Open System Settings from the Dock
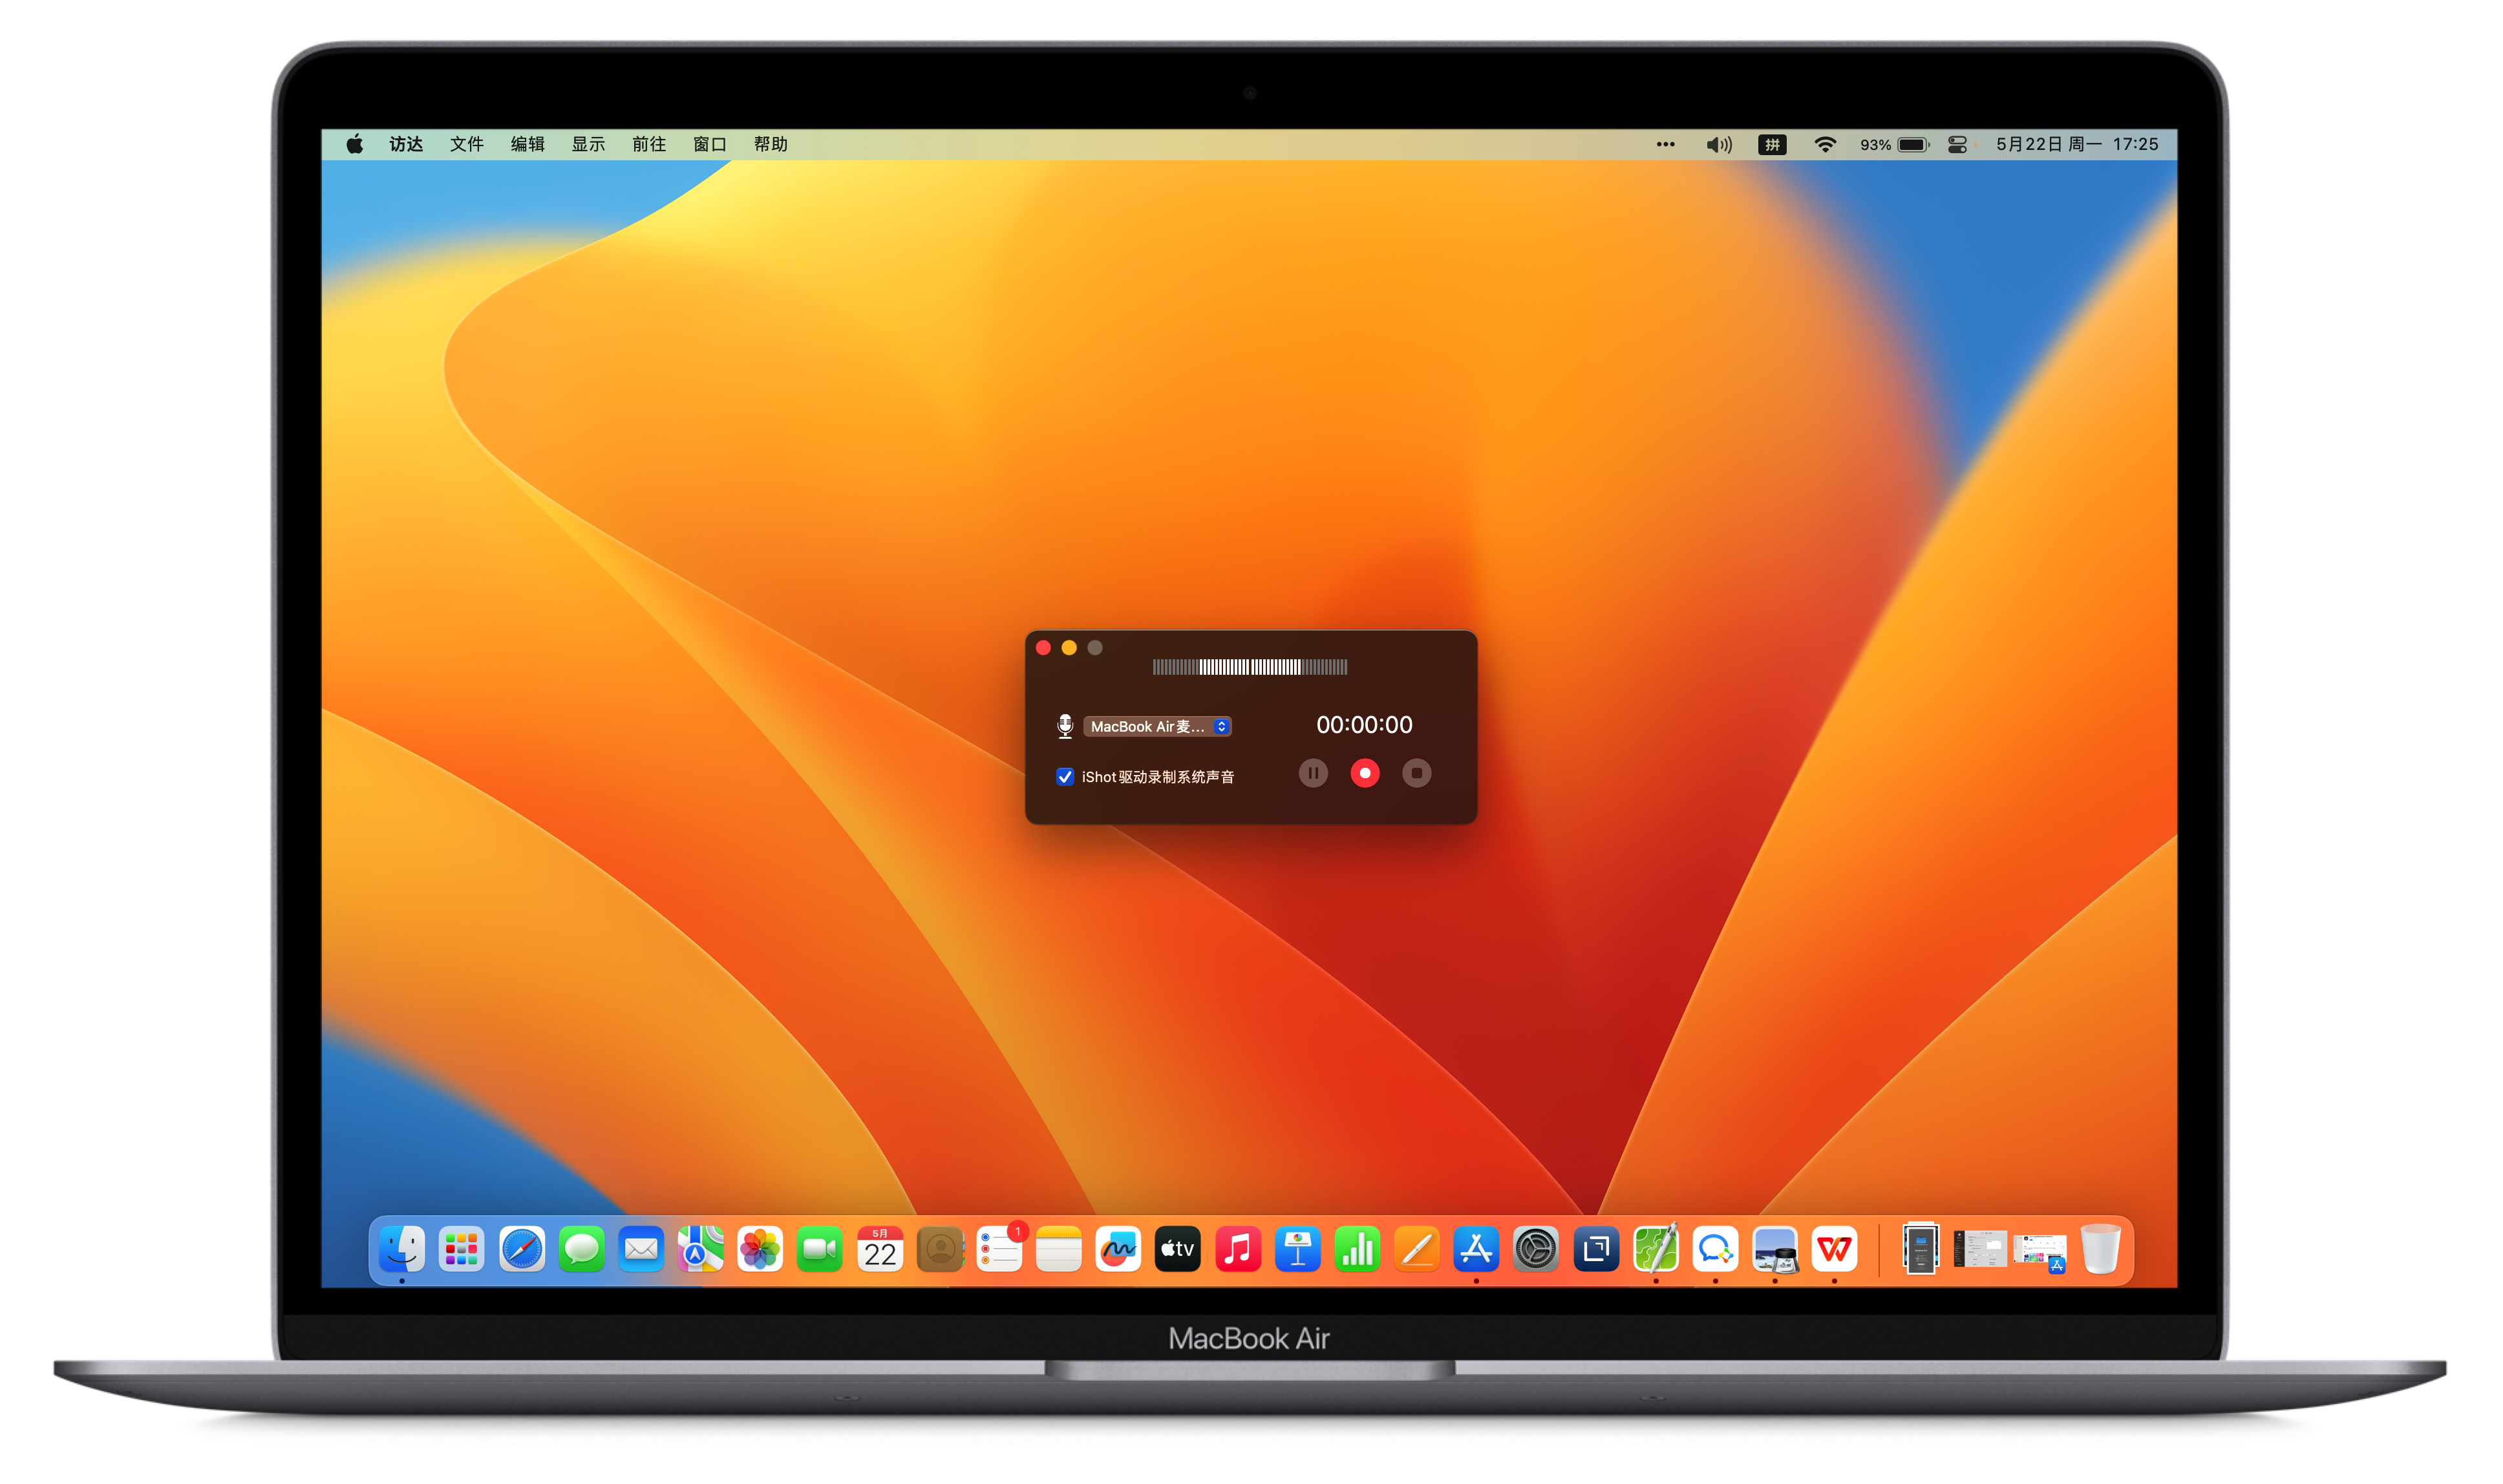The image size is (2503, 1484). coord(1536,1249)
